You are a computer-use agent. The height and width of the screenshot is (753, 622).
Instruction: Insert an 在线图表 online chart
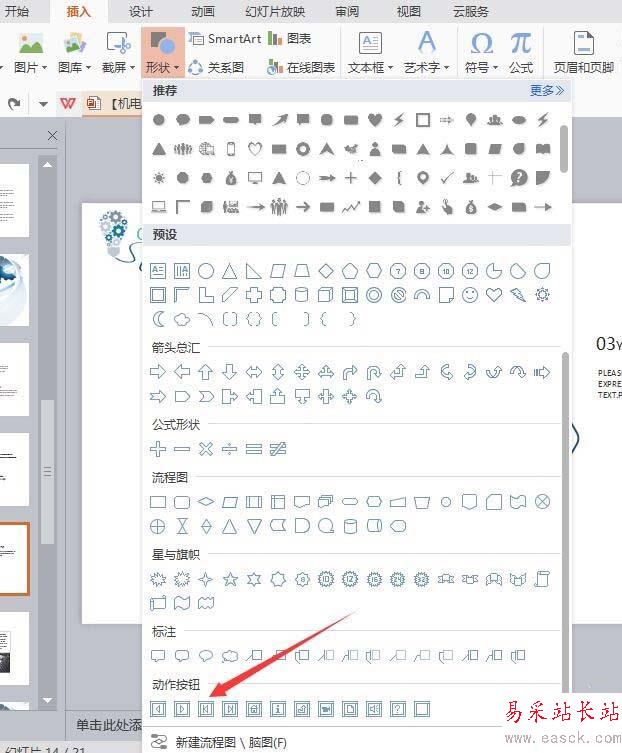[301, 67]
